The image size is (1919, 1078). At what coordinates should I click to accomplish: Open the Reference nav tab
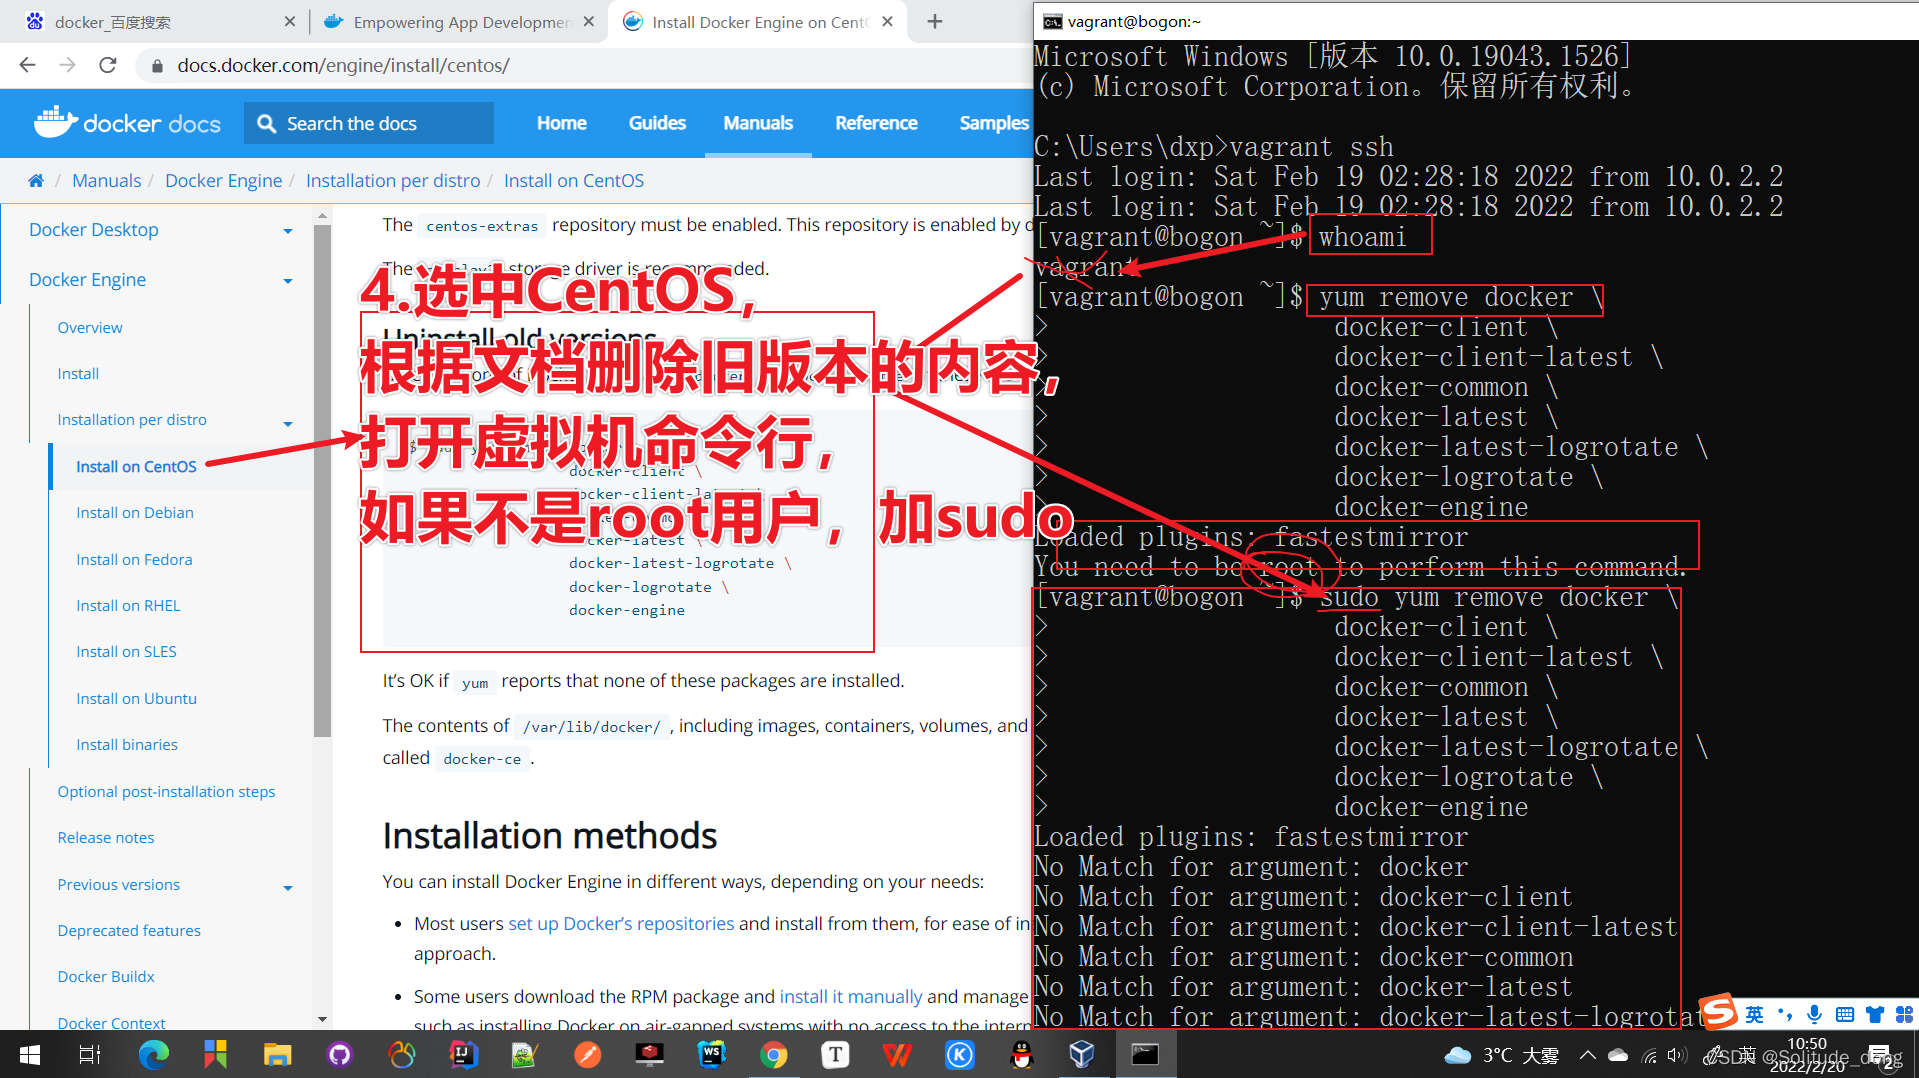876,123
